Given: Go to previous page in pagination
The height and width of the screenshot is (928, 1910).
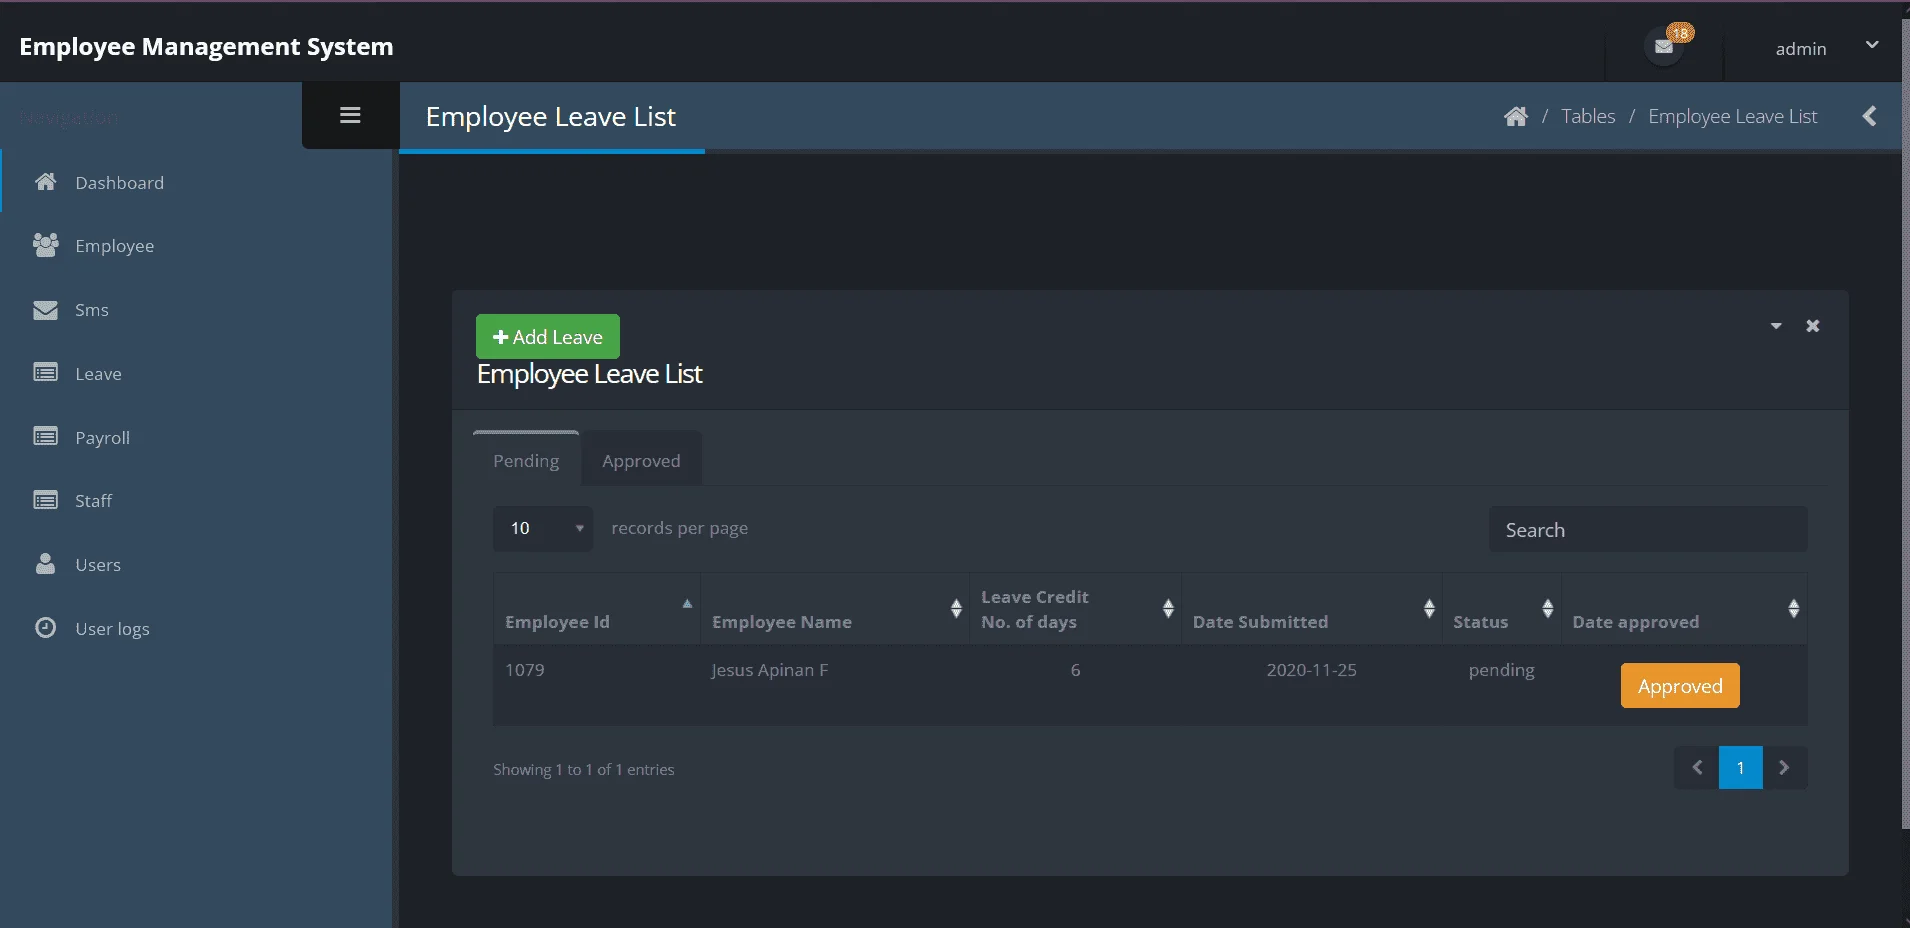Looking at the screenshot, I should [x=1697, y=768].
